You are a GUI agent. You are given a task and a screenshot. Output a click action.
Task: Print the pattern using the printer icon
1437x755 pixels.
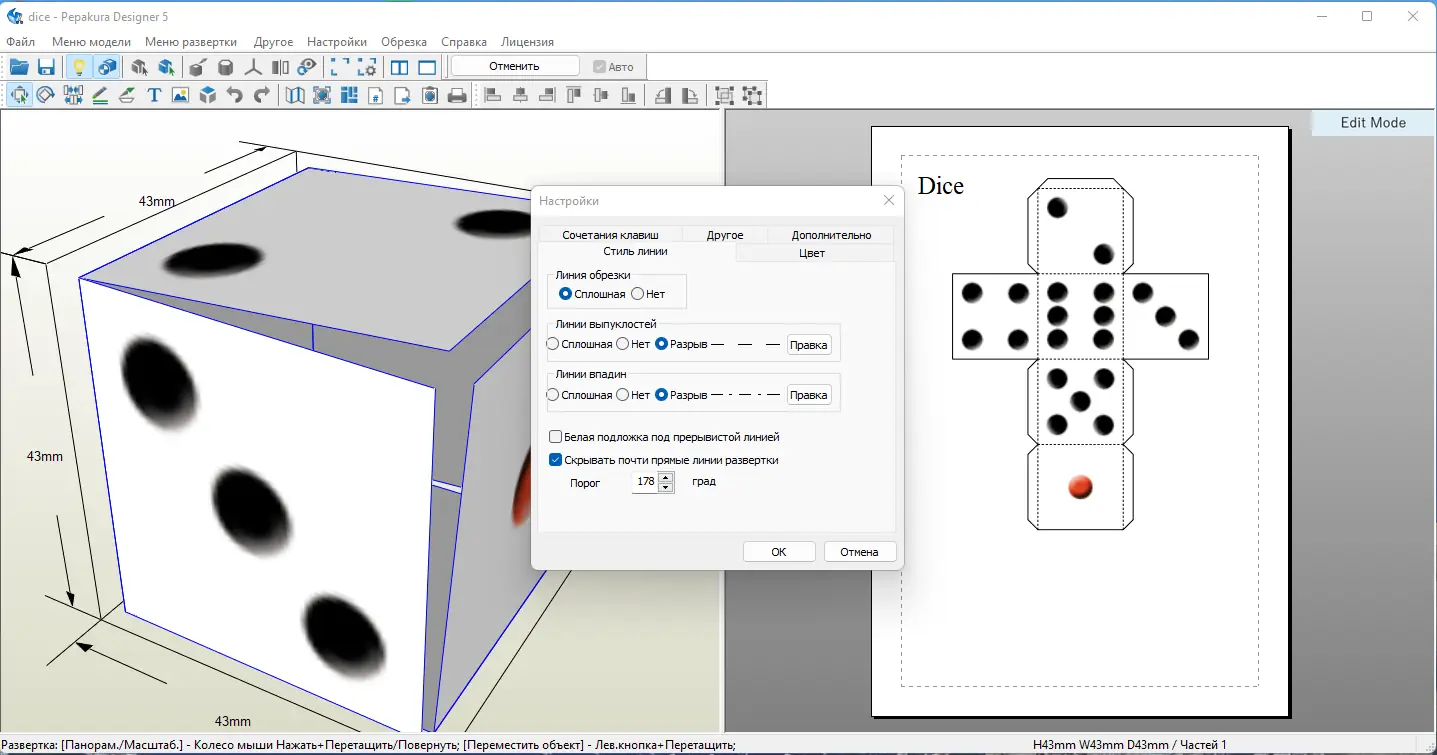click(x=457, y=95)
